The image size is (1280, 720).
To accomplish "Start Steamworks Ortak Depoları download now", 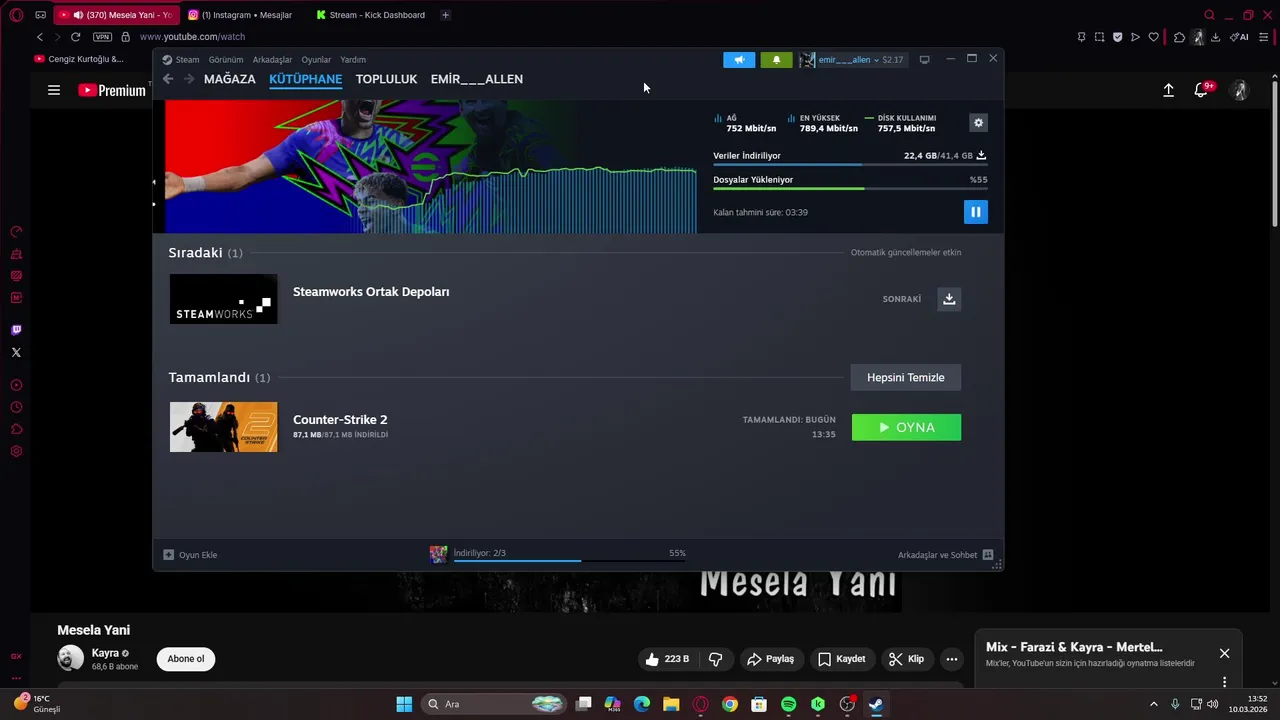I will 949,299.
